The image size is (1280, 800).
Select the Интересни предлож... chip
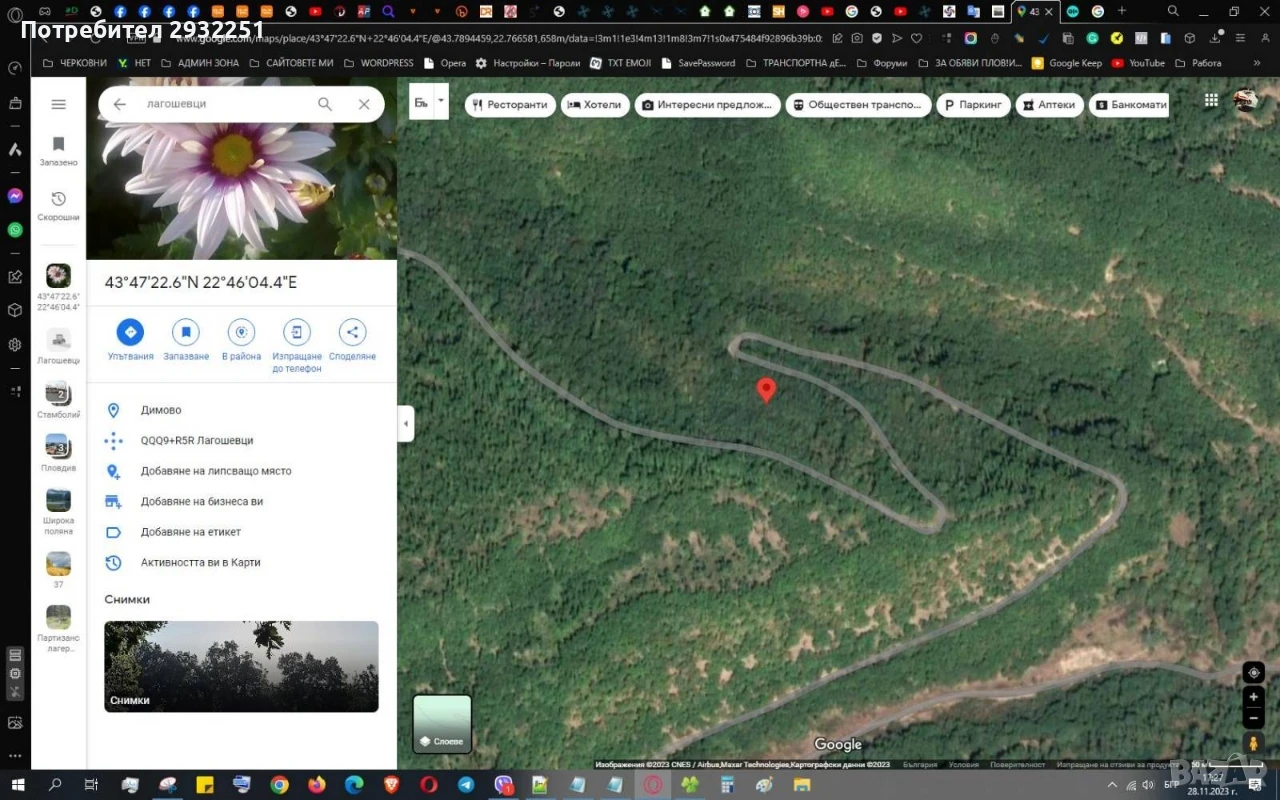click(x=707, y=105)
